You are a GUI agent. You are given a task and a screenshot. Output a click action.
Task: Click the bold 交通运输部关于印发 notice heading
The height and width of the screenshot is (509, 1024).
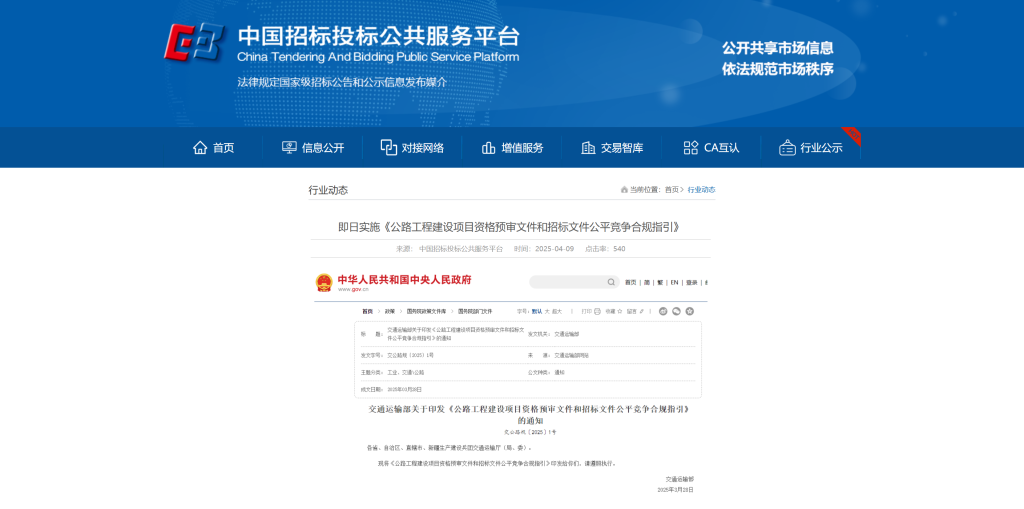tap(529, 414)
